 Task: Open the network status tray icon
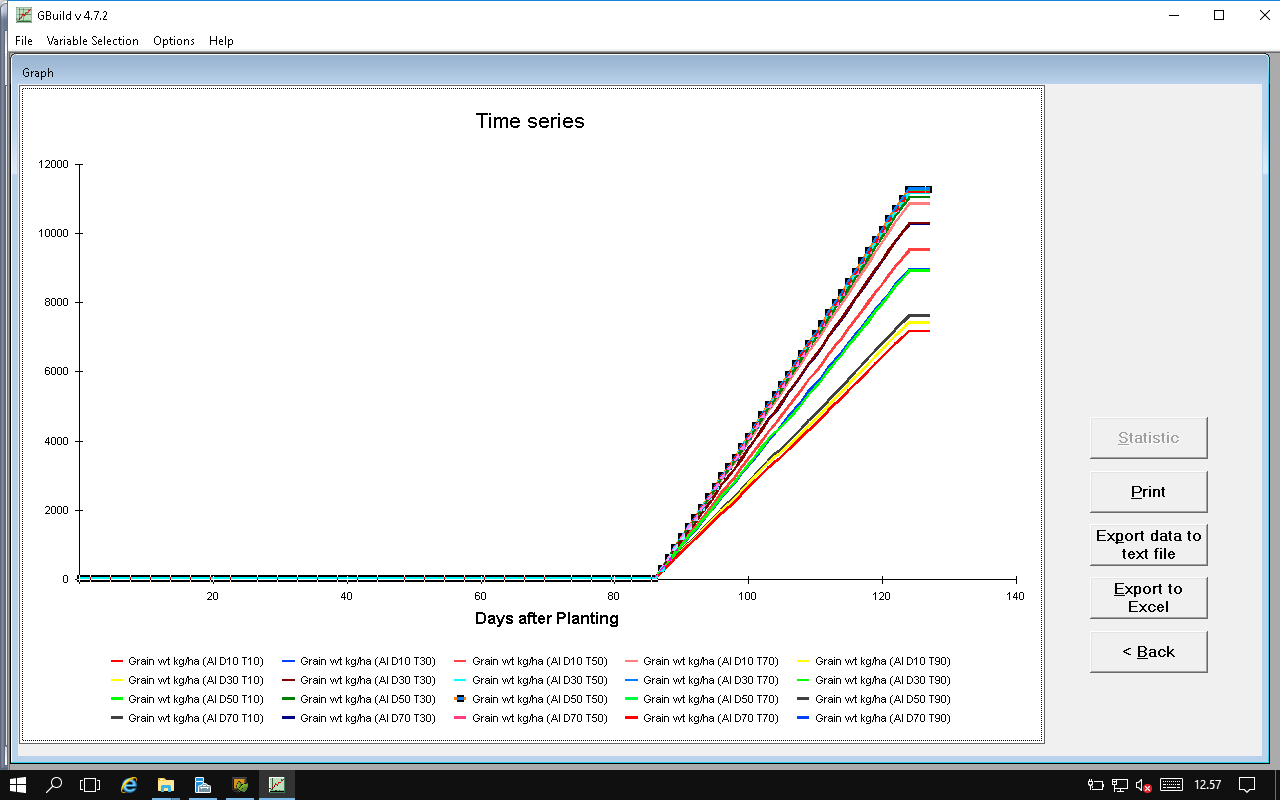(x=1120, y=785)
